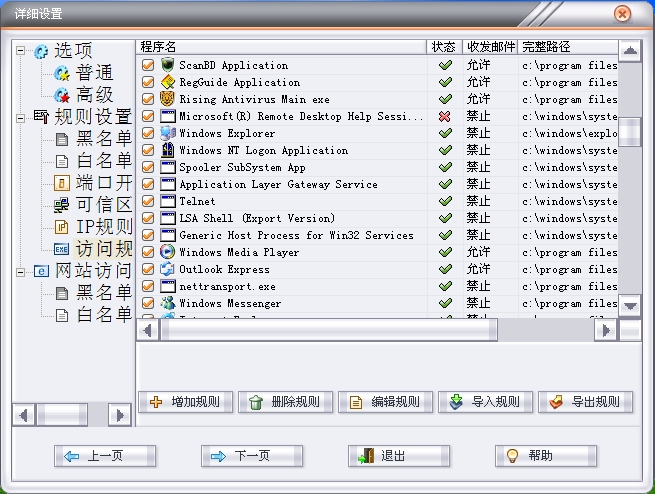Click the nettransport.exe window icon
The image size is (655, 494).
coord(168,286)
